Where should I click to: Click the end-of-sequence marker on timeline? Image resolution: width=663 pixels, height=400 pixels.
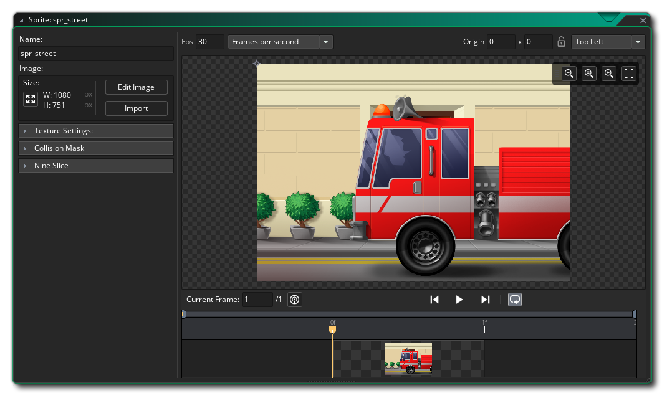[485, 327]
